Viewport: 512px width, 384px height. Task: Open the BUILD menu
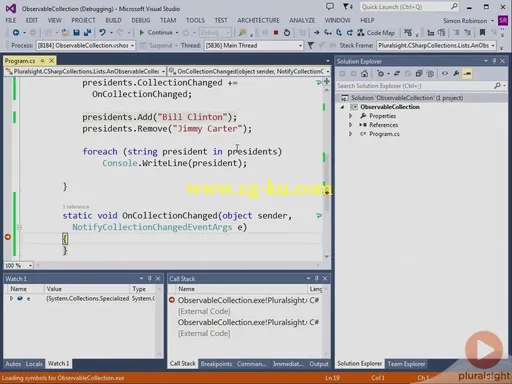tap(113, 20)
